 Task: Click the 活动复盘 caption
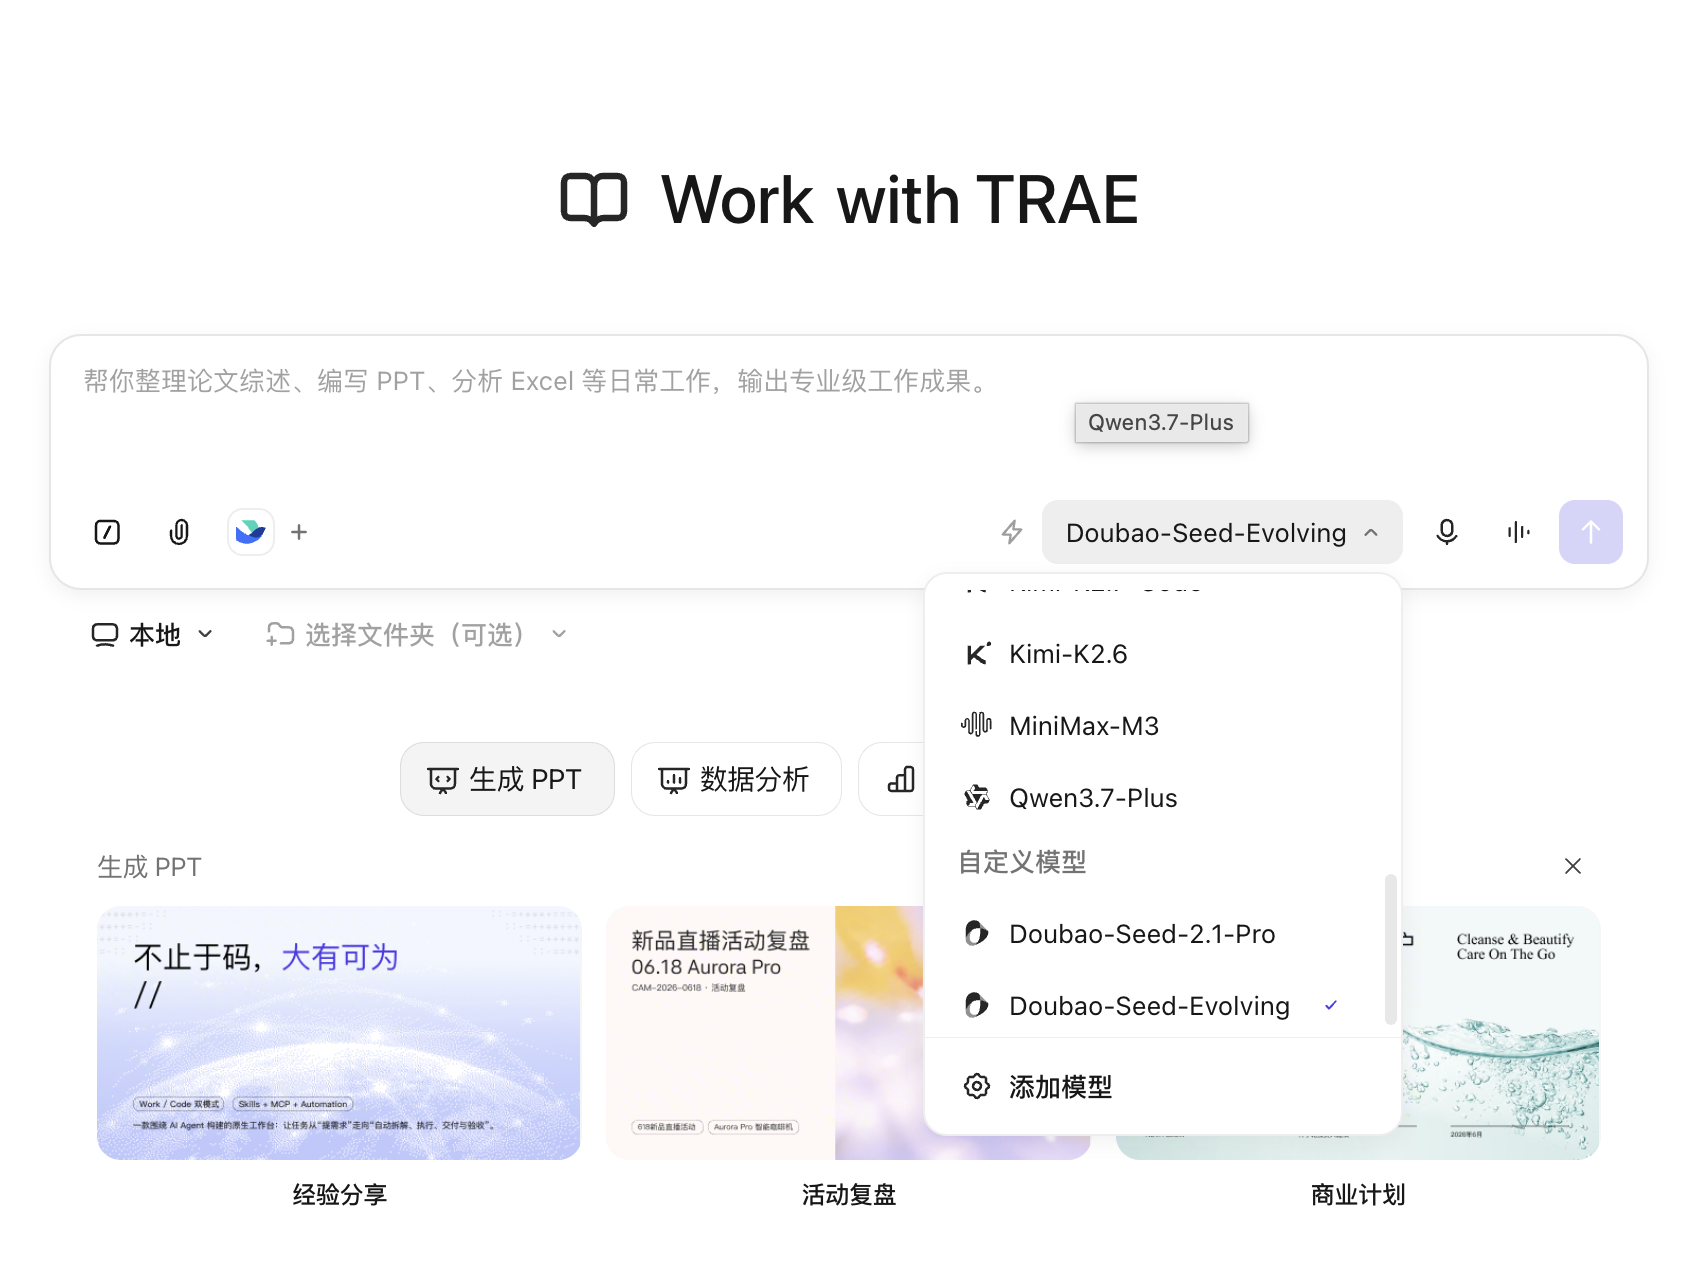(849, 1195)
